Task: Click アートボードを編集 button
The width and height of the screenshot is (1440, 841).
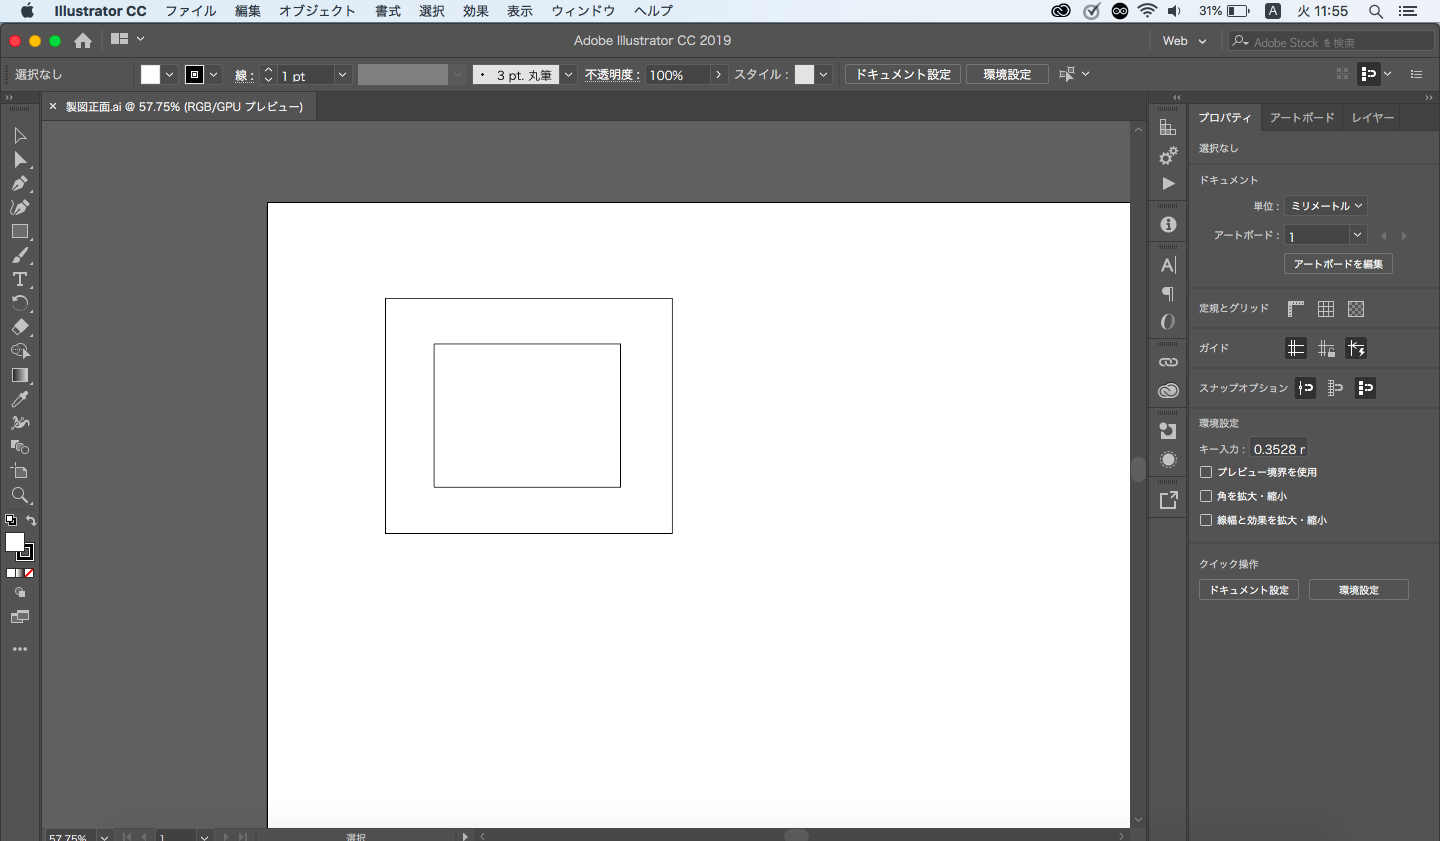Action: 1338,264
